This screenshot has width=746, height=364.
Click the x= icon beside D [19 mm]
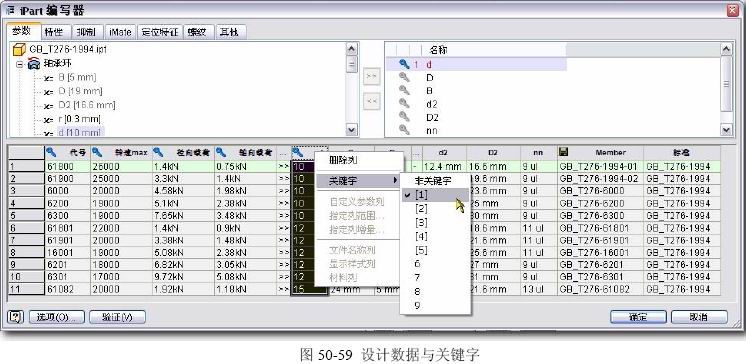pos(48,91)
